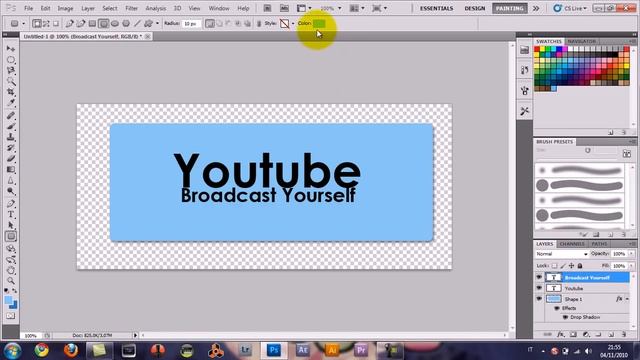Viewport: 640px width, 360px height.
Task: Select the Eraser tool
Action: pyautogui.click(x=11, y=158)
